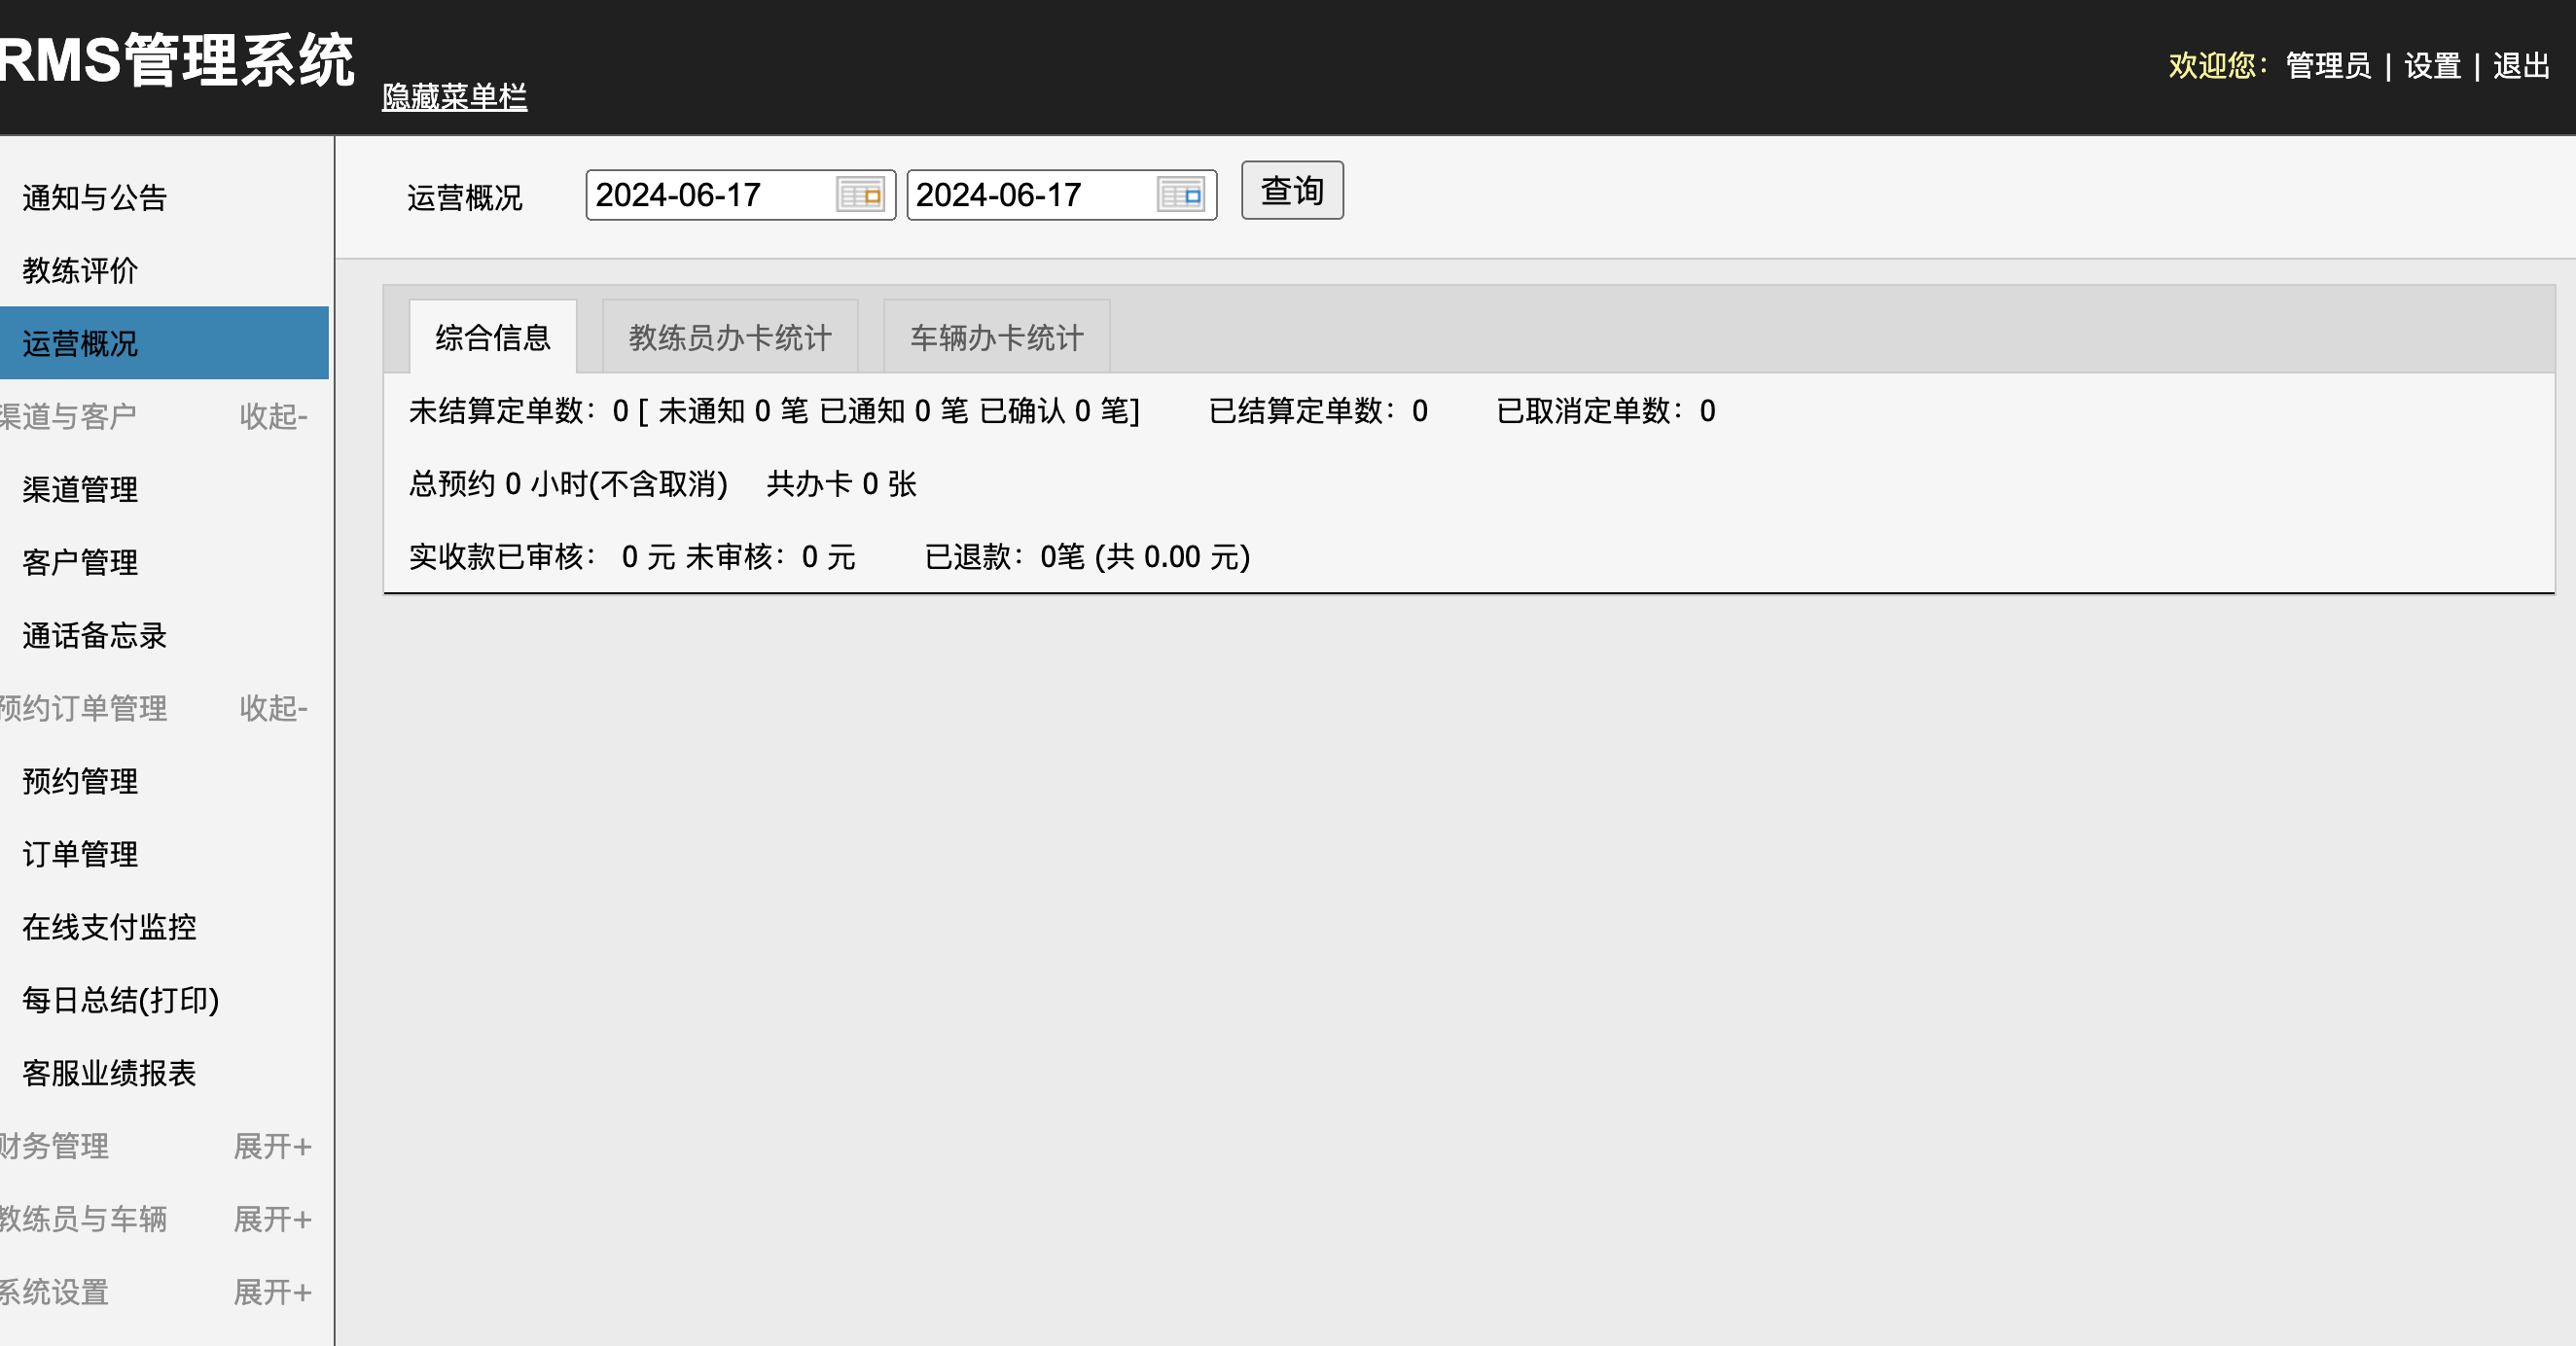The width and height of the screenshot is (2576, 1346).
Task: Click the 设置 link in header
Action: pyautogui.click(x=2431, y=66)
